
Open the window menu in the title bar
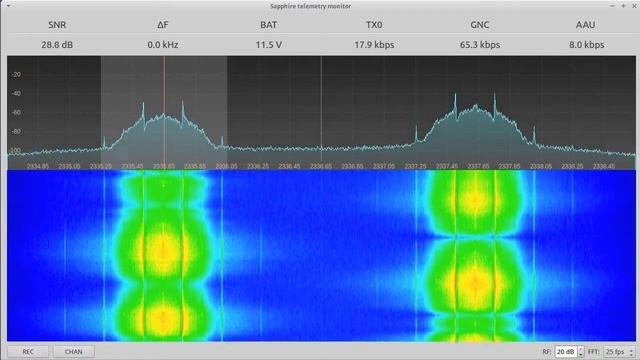[8, 6]
